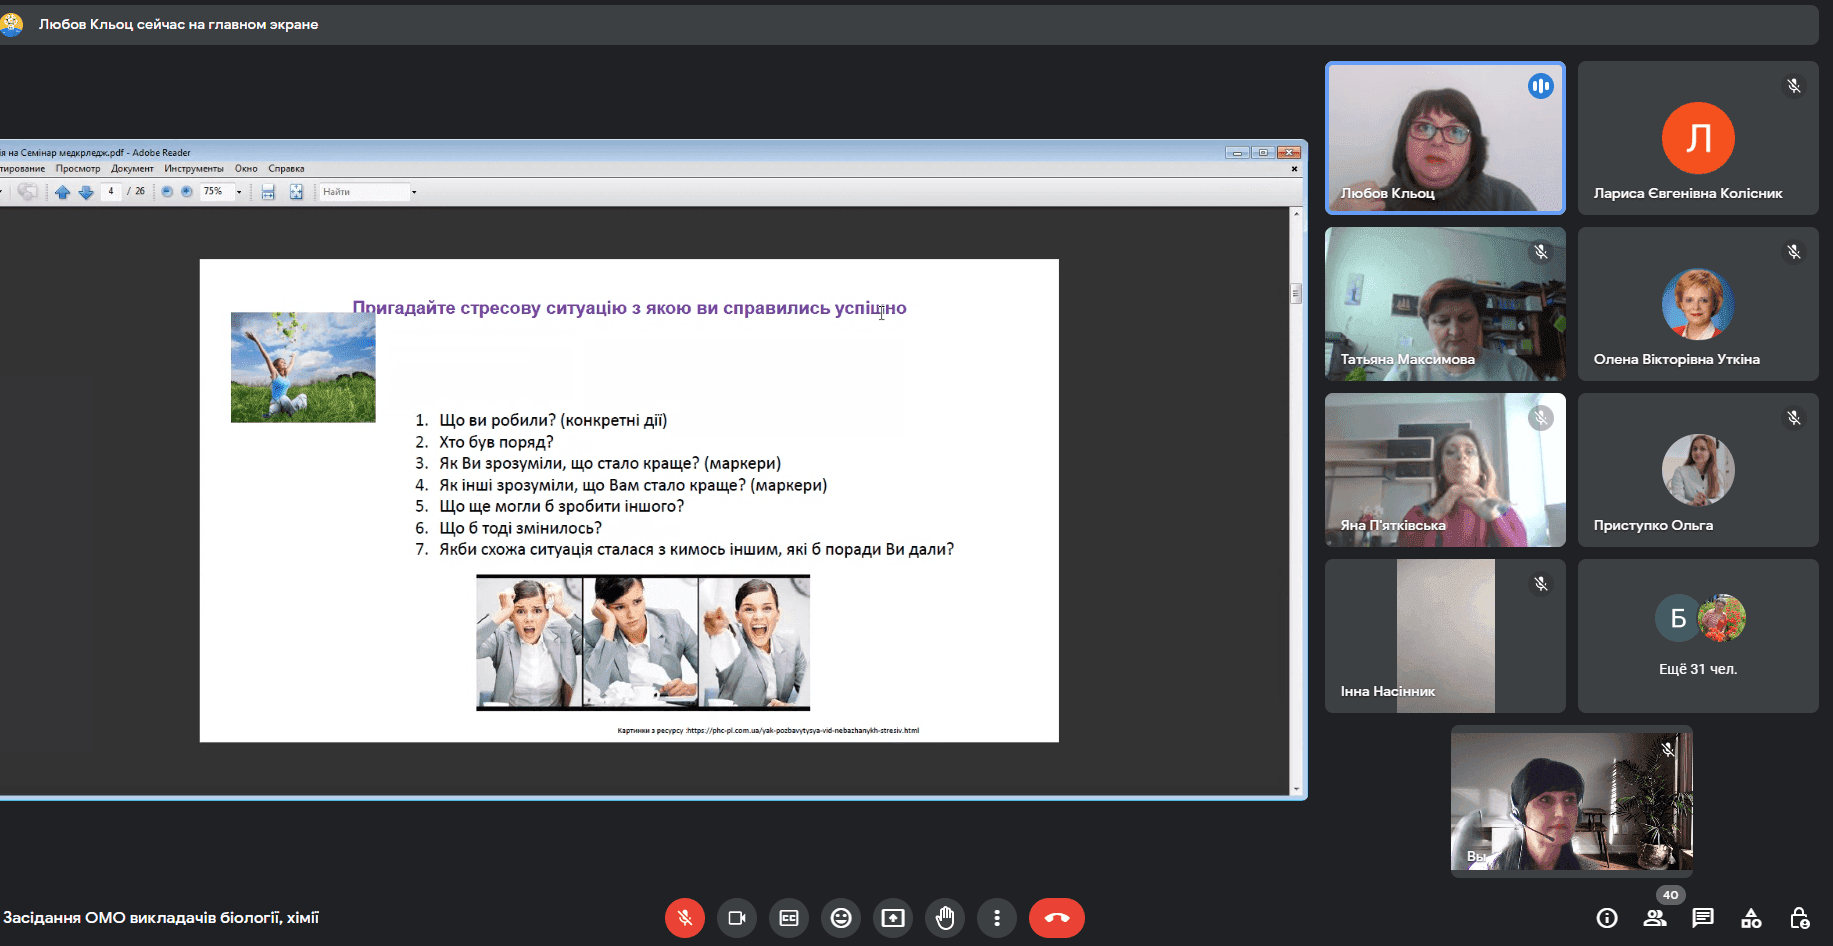The width and height of the screenshot is (1833, 946).
Task: Click the page number field showing 4
Action: click(110, 191)
